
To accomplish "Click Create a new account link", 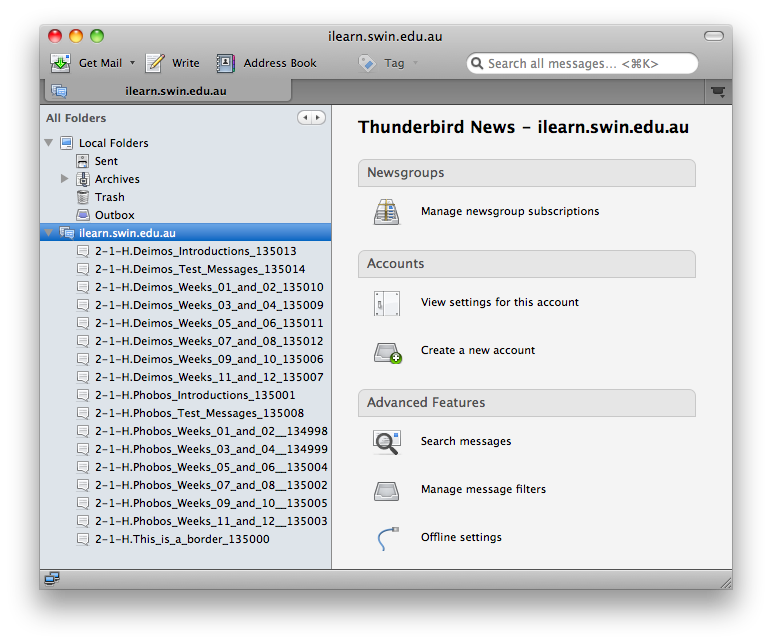I will 478,350.
